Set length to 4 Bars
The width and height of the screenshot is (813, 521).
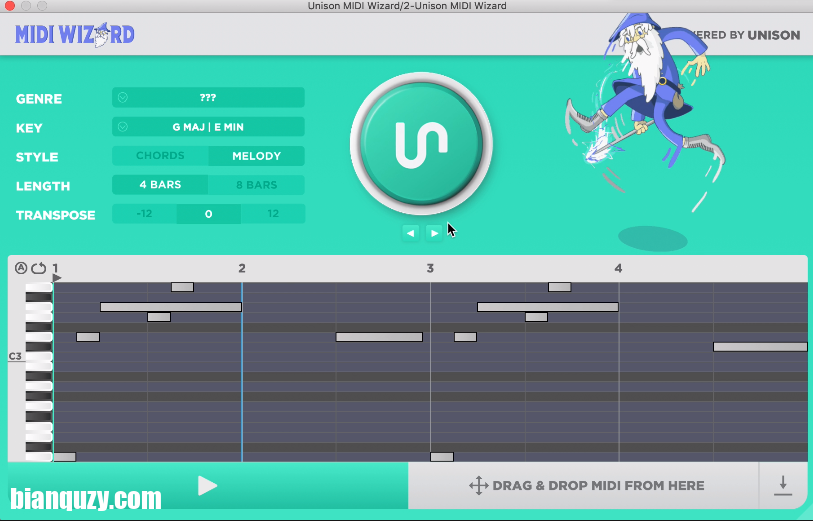pyautogui.click(x=160, y=185)
